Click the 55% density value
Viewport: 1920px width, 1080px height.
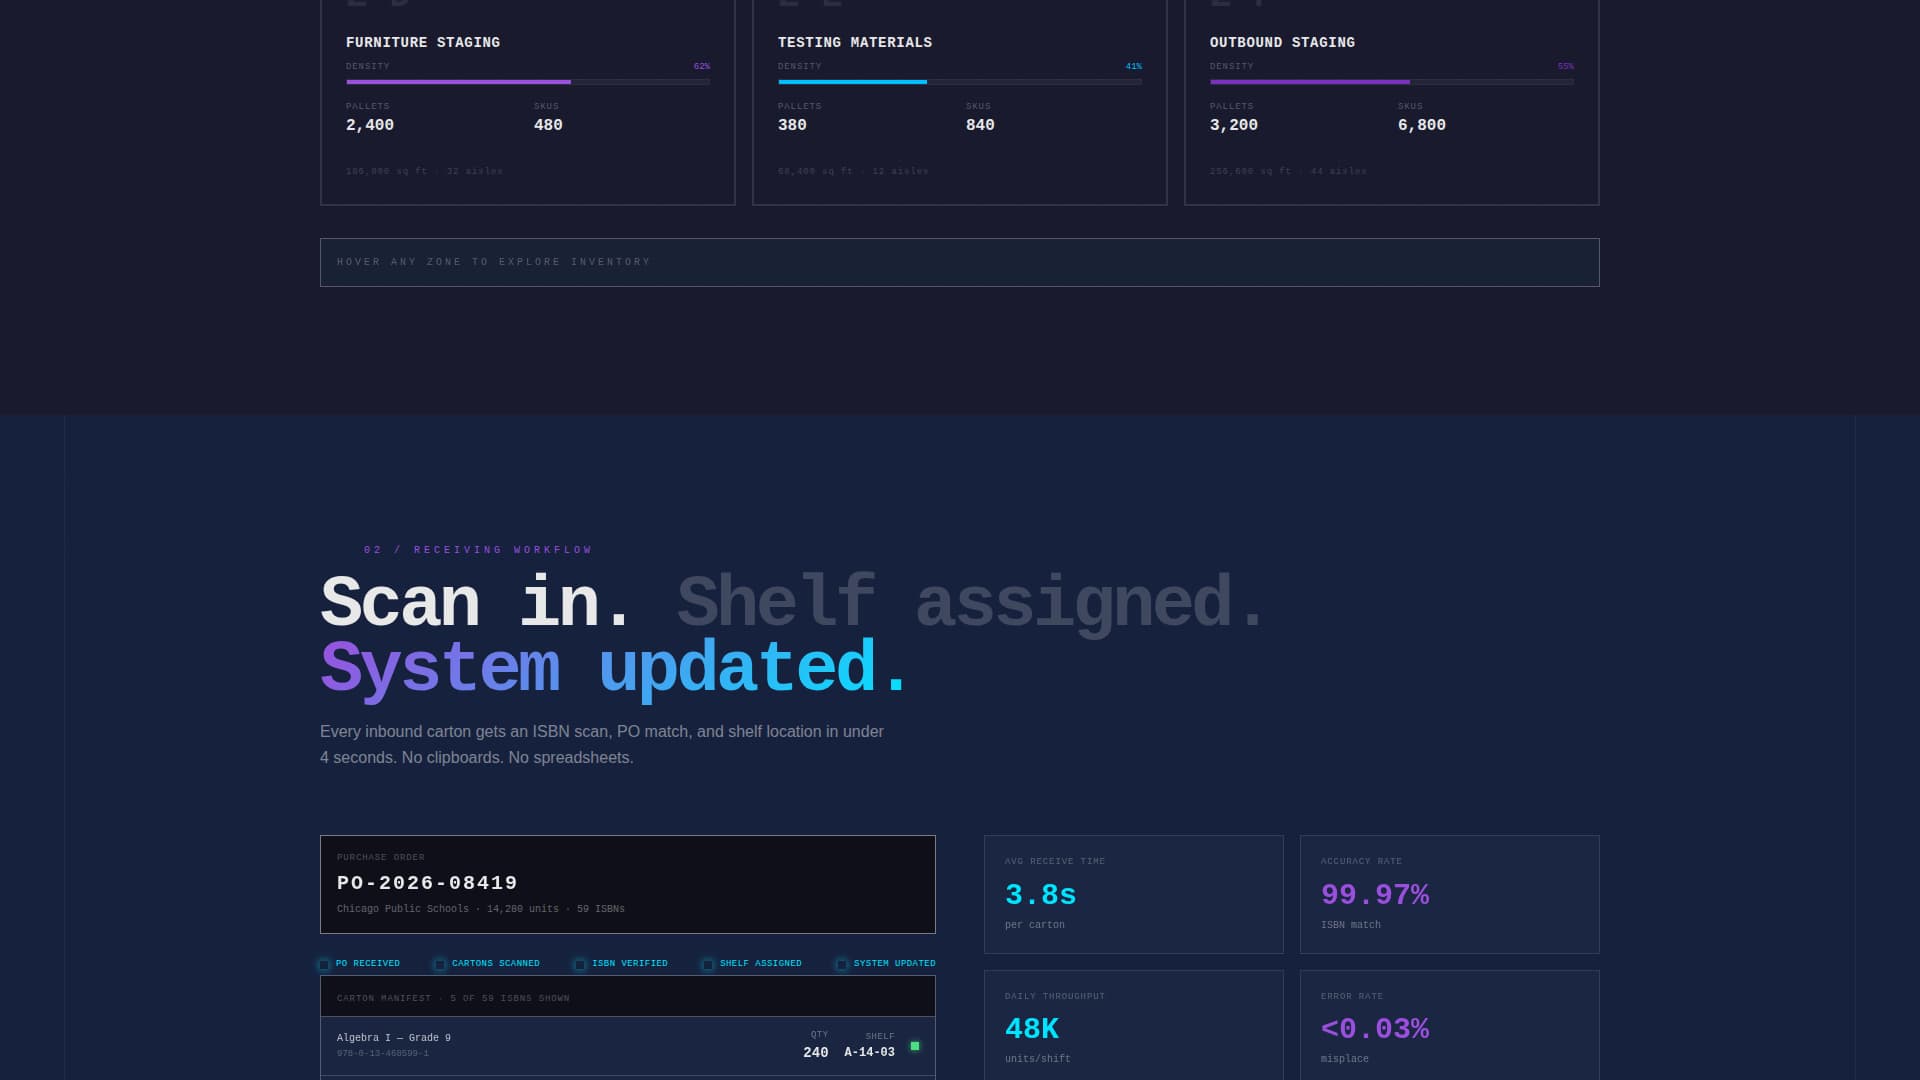click(x=1565, y=66)
